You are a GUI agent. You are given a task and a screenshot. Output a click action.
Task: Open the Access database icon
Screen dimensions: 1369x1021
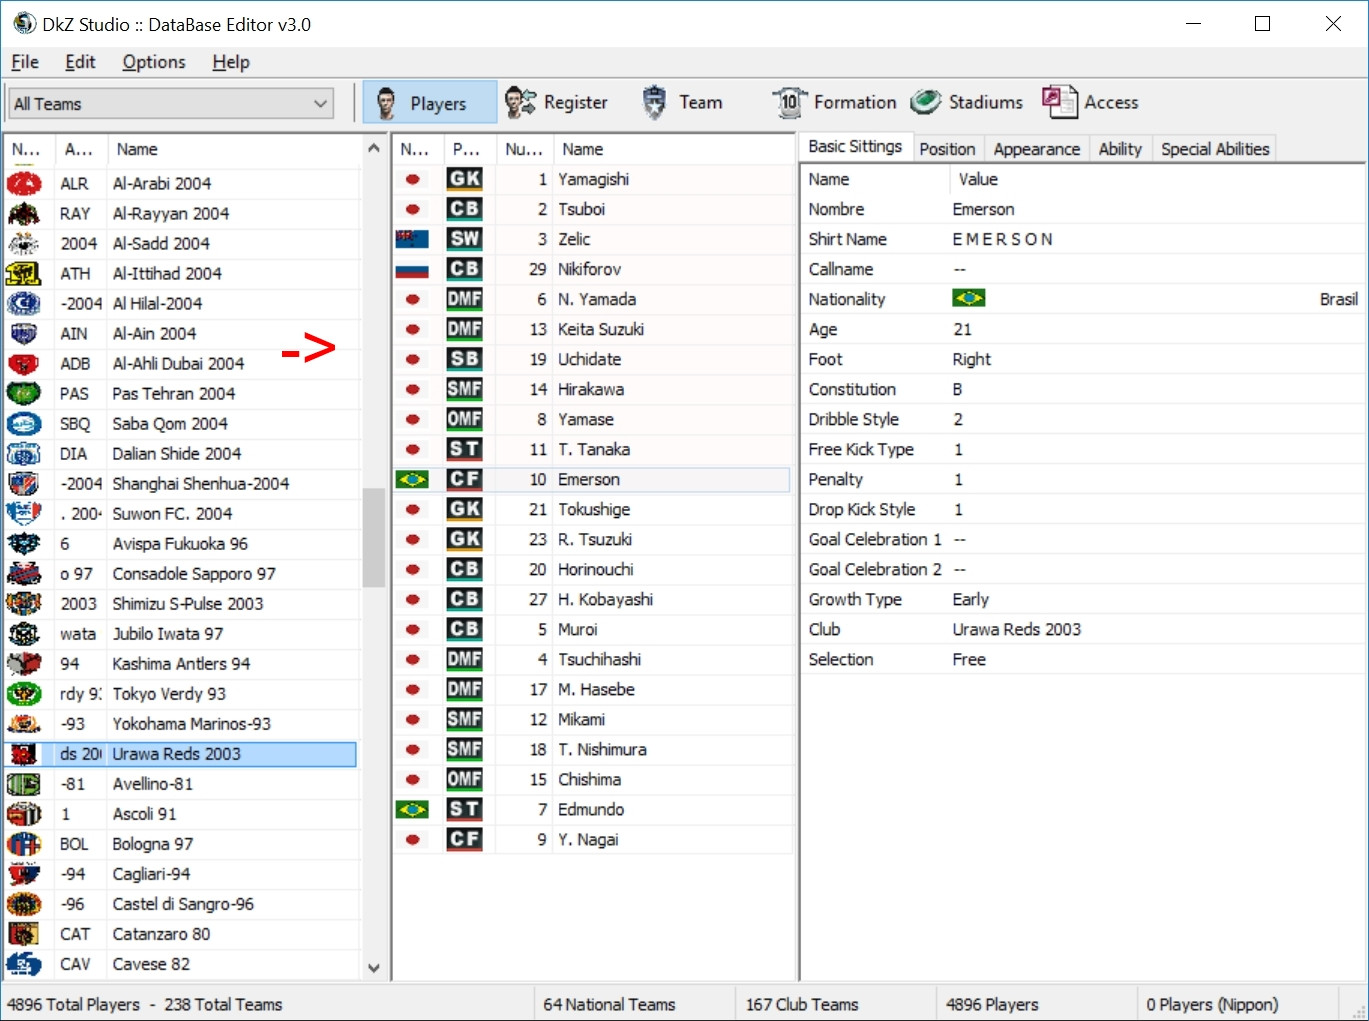(x=1060, y=102)
